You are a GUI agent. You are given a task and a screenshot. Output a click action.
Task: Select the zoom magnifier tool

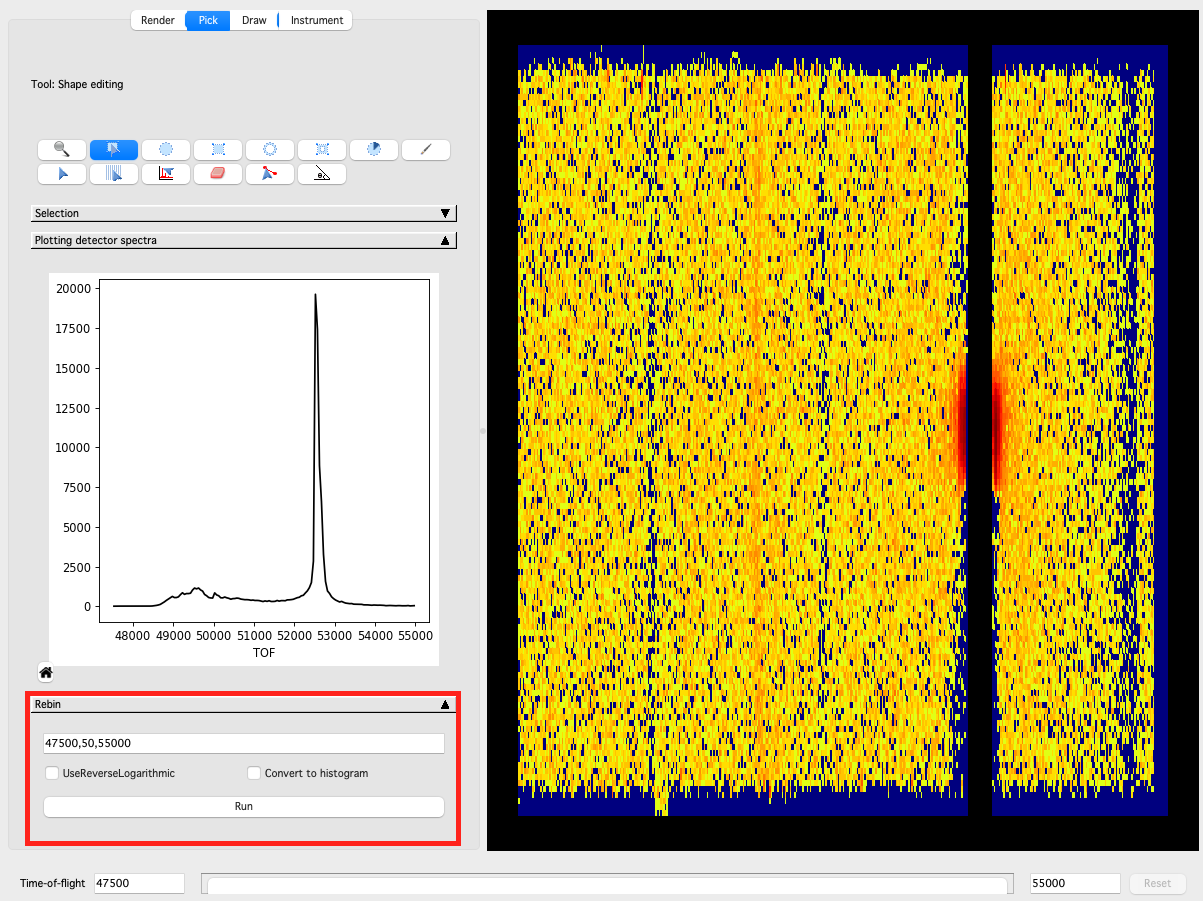tap(61, 150)
